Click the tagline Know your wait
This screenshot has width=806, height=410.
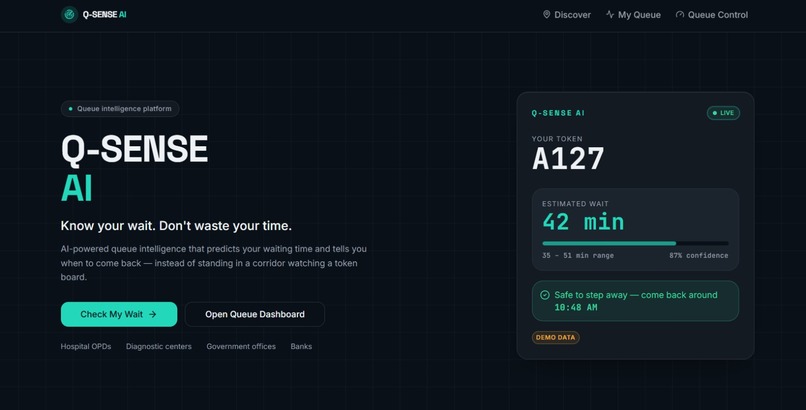176,226
